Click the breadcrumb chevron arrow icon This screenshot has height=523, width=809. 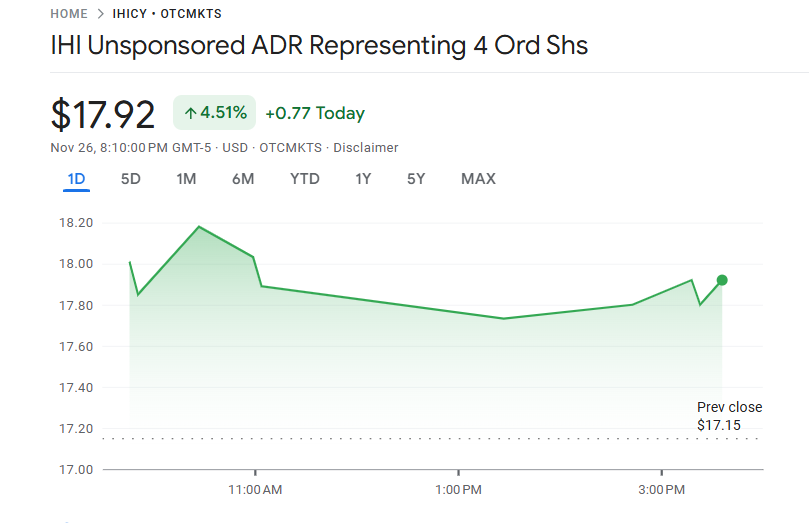click(x=100, y=14)
